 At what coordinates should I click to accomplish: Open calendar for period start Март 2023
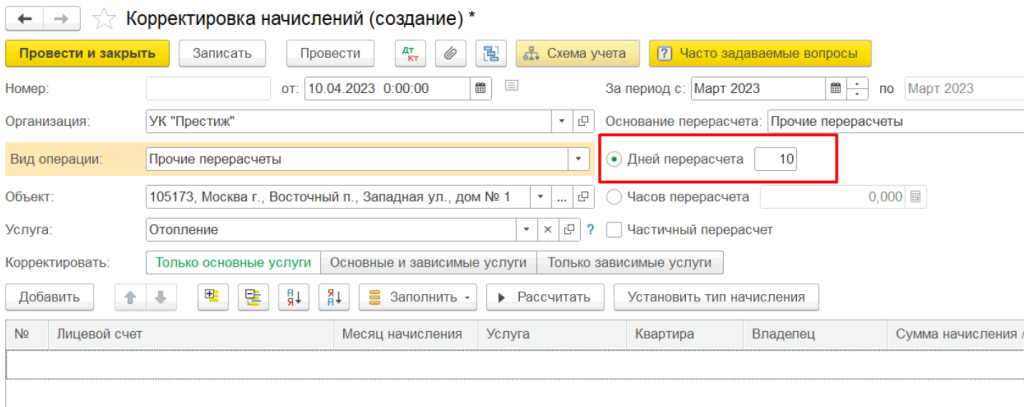tap(836, 88)
